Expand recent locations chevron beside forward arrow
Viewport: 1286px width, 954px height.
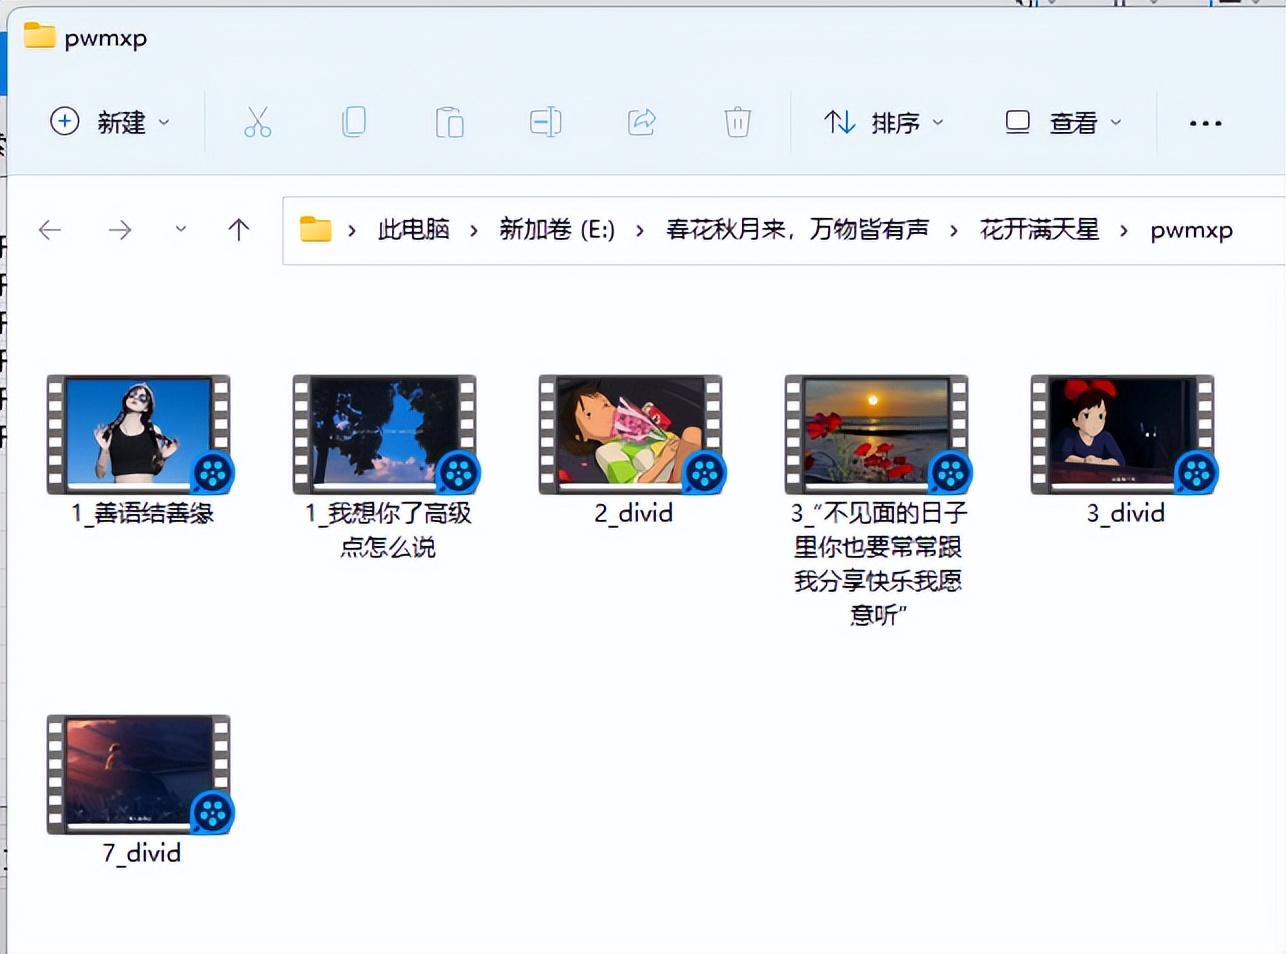coord(180,229)
